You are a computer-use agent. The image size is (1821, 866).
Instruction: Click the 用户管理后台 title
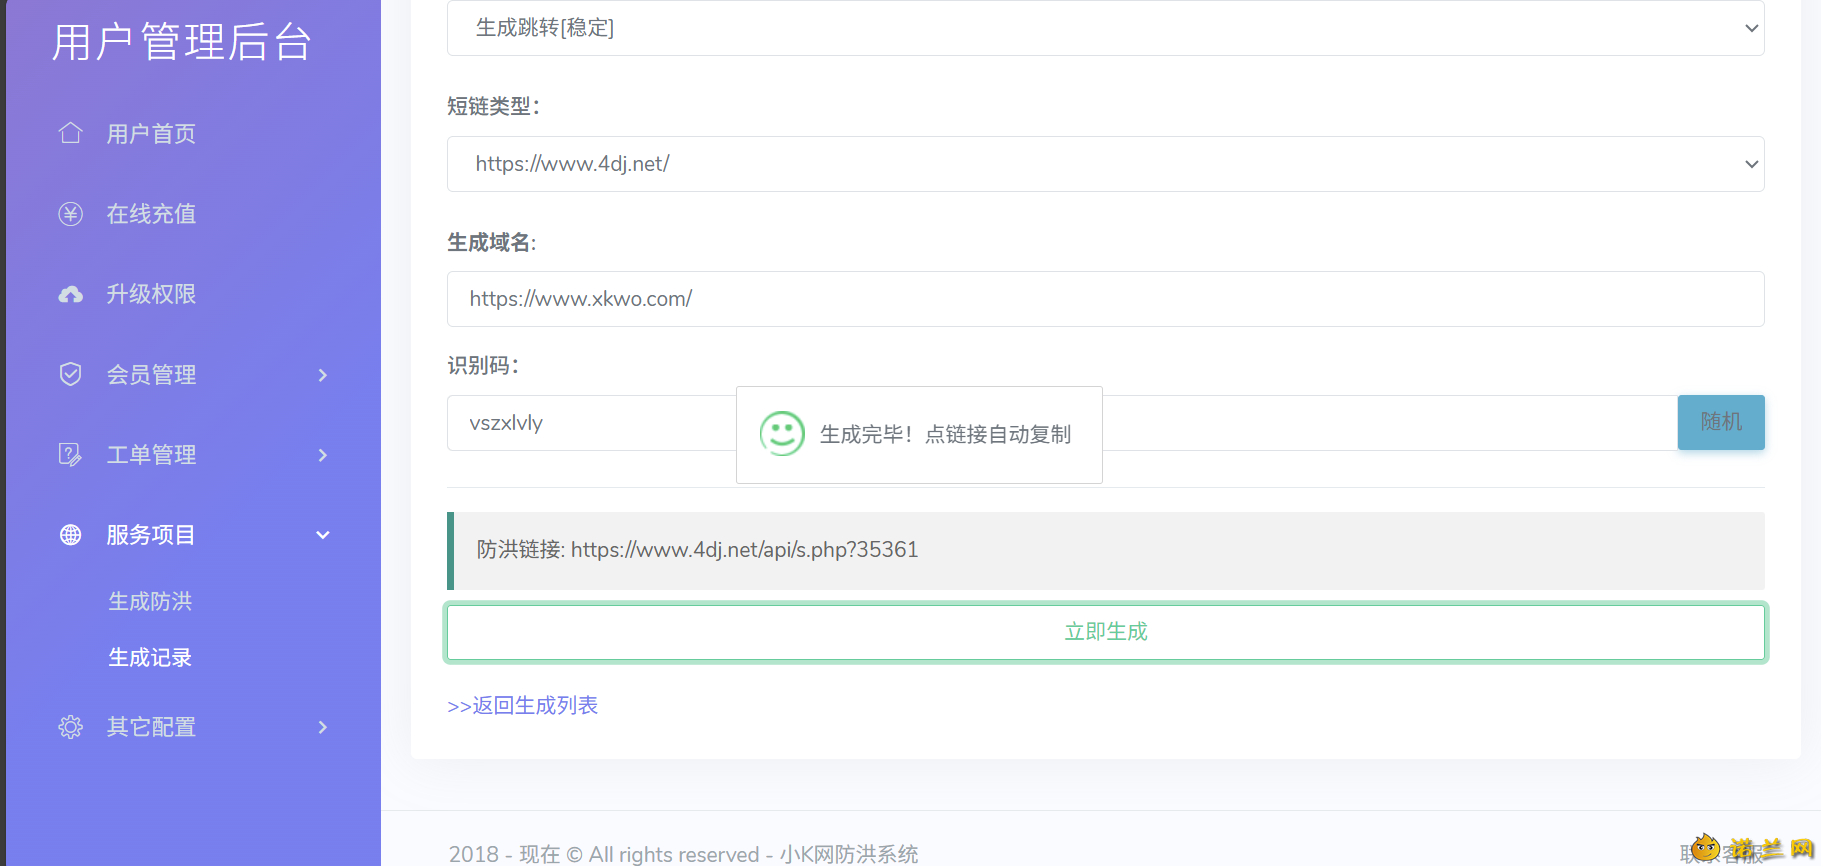(182, 42)
